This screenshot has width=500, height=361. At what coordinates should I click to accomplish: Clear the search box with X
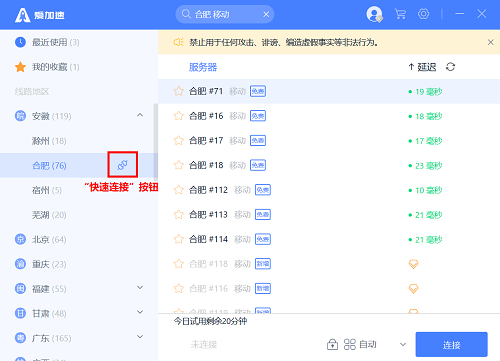[x=266, y=14]
